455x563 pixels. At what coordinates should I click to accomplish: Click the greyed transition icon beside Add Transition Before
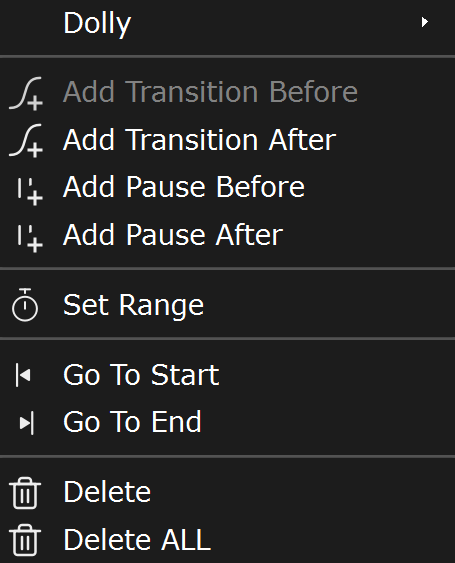26,93
